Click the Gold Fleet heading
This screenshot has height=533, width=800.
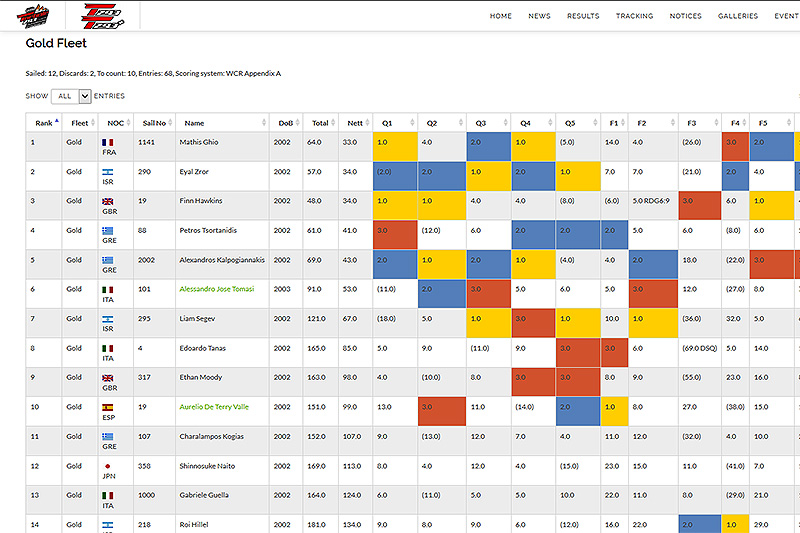tap(56, 43)
